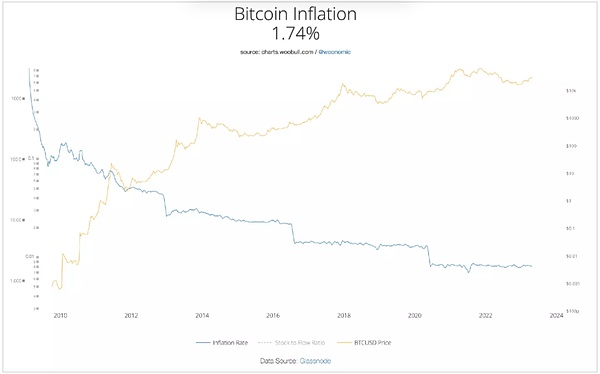Select the 2024 x-axis label

tap(556, 316)
